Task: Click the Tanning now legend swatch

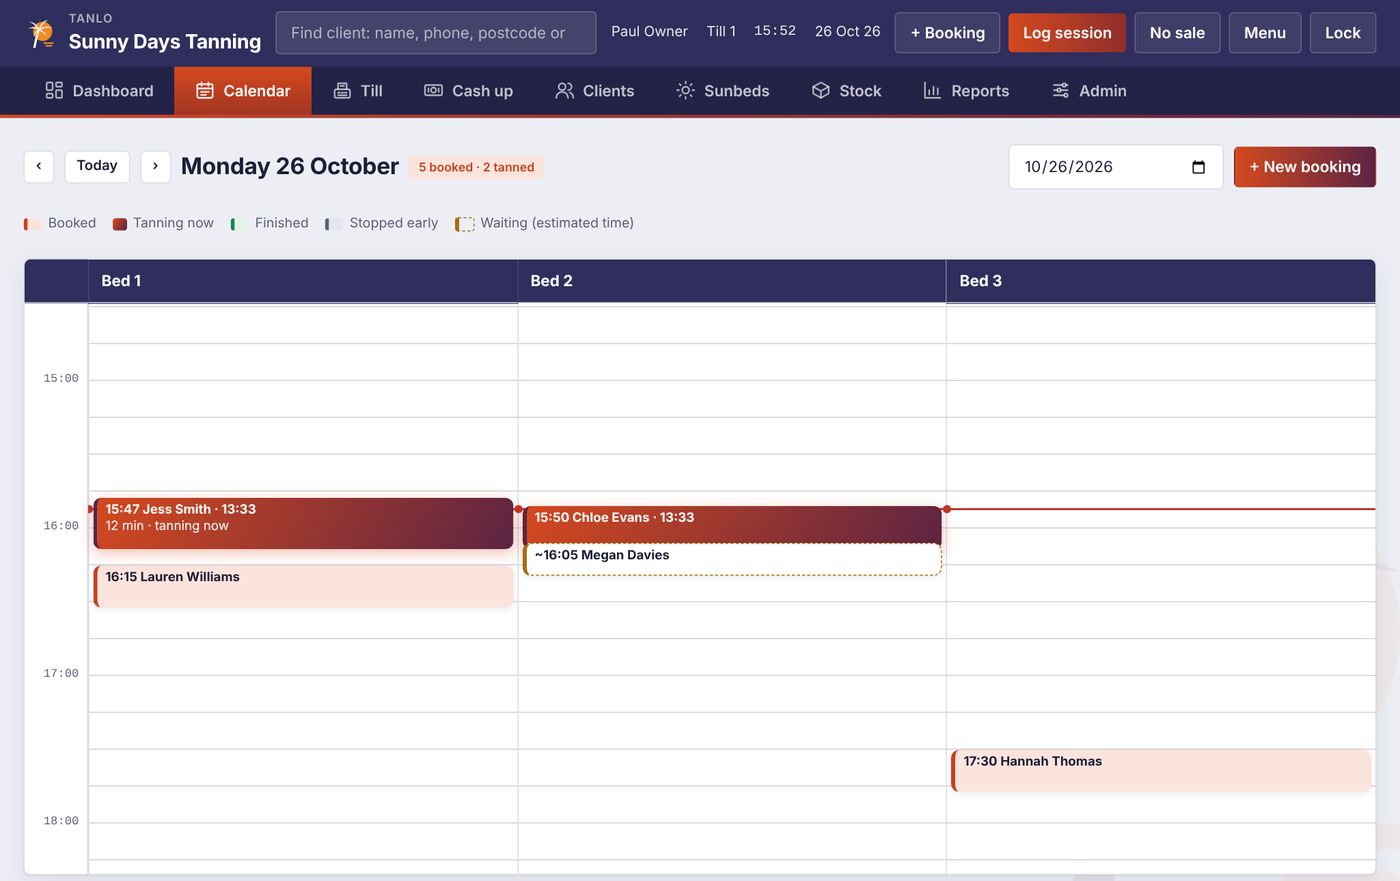Action: (x=120, y=224)
